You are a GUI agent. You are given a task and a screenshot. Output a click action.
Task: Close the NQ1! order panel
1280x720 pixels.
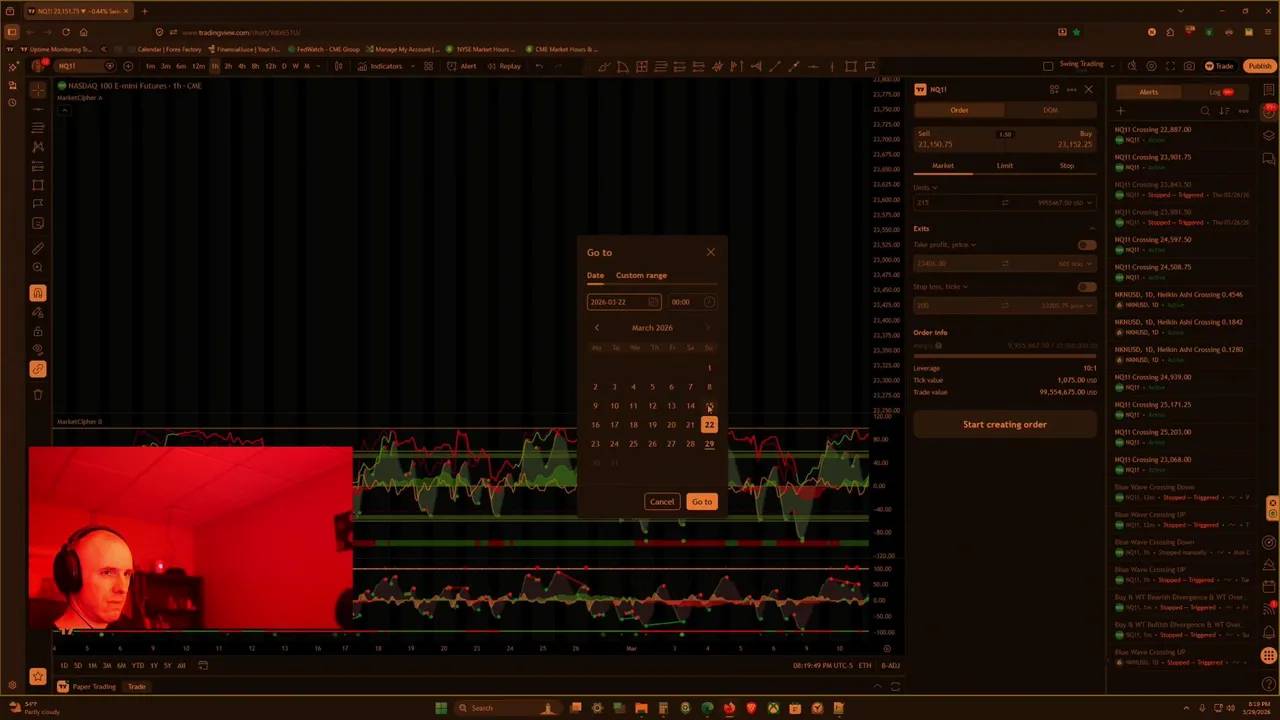click(x=1088, y=90)
